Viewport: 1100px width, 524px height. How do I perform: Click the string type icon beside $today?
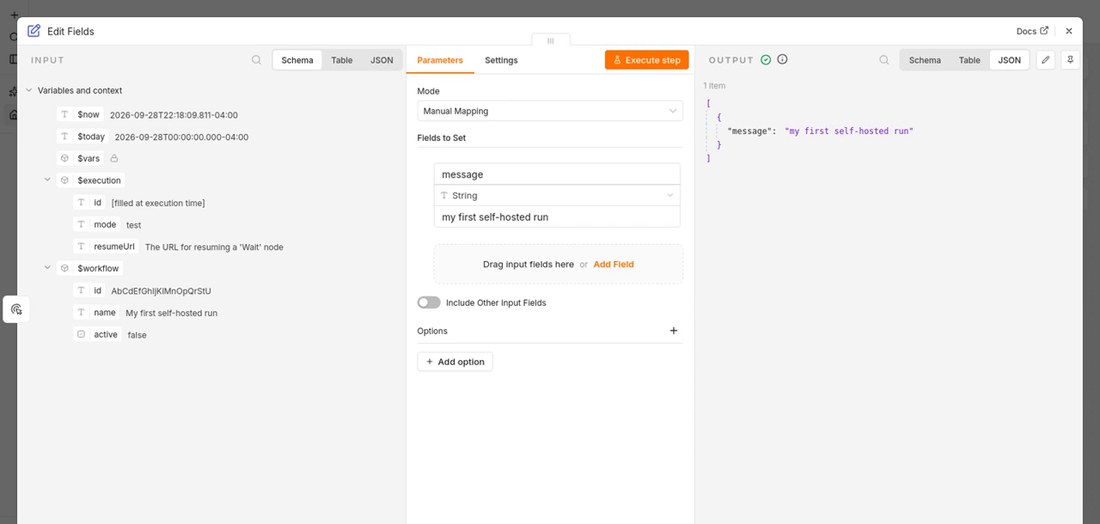[x=65, y=137]
